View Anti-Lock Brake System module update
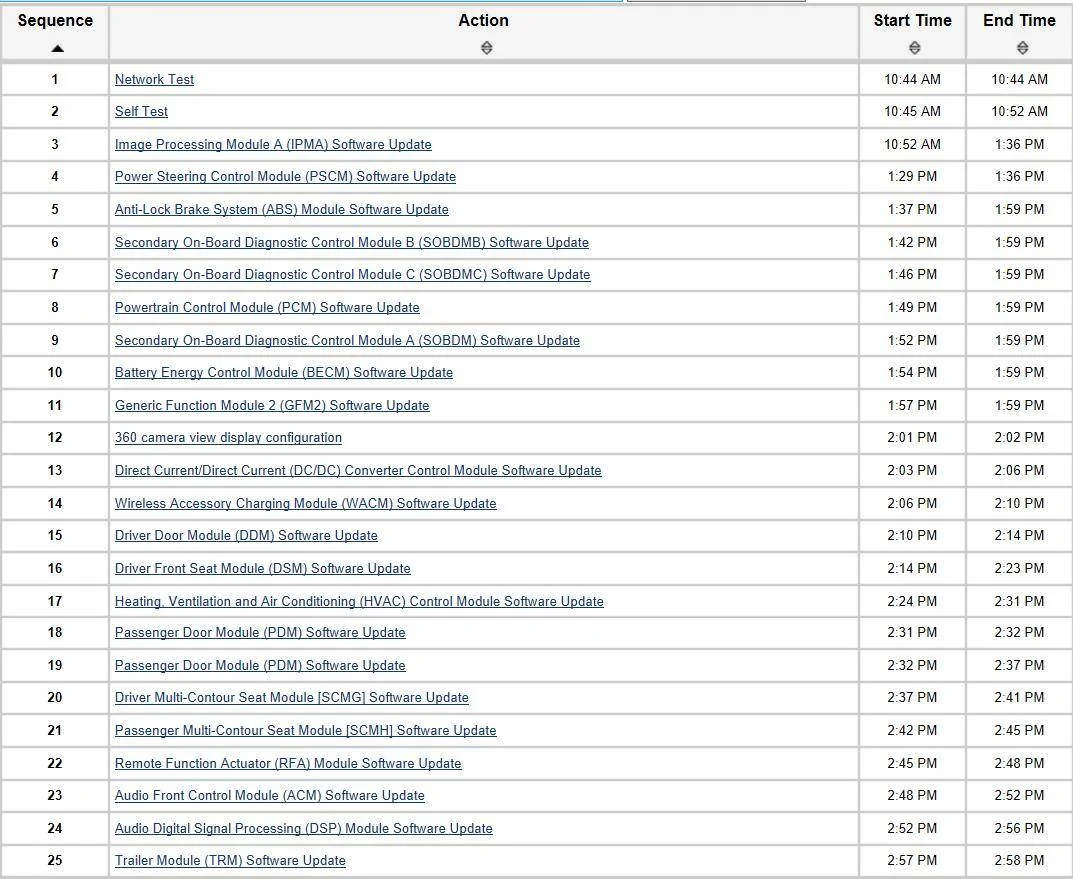 coord(281,210)
